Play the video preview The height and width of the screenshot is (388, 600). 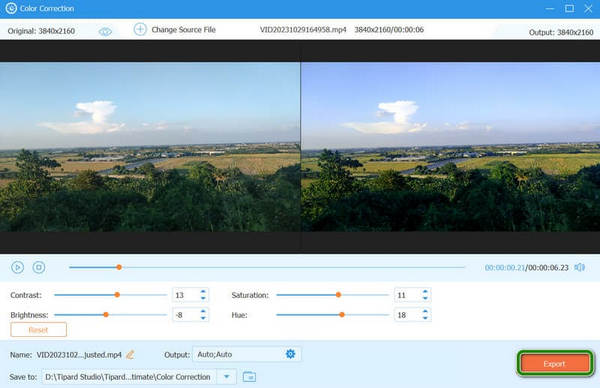click(18, 267)
